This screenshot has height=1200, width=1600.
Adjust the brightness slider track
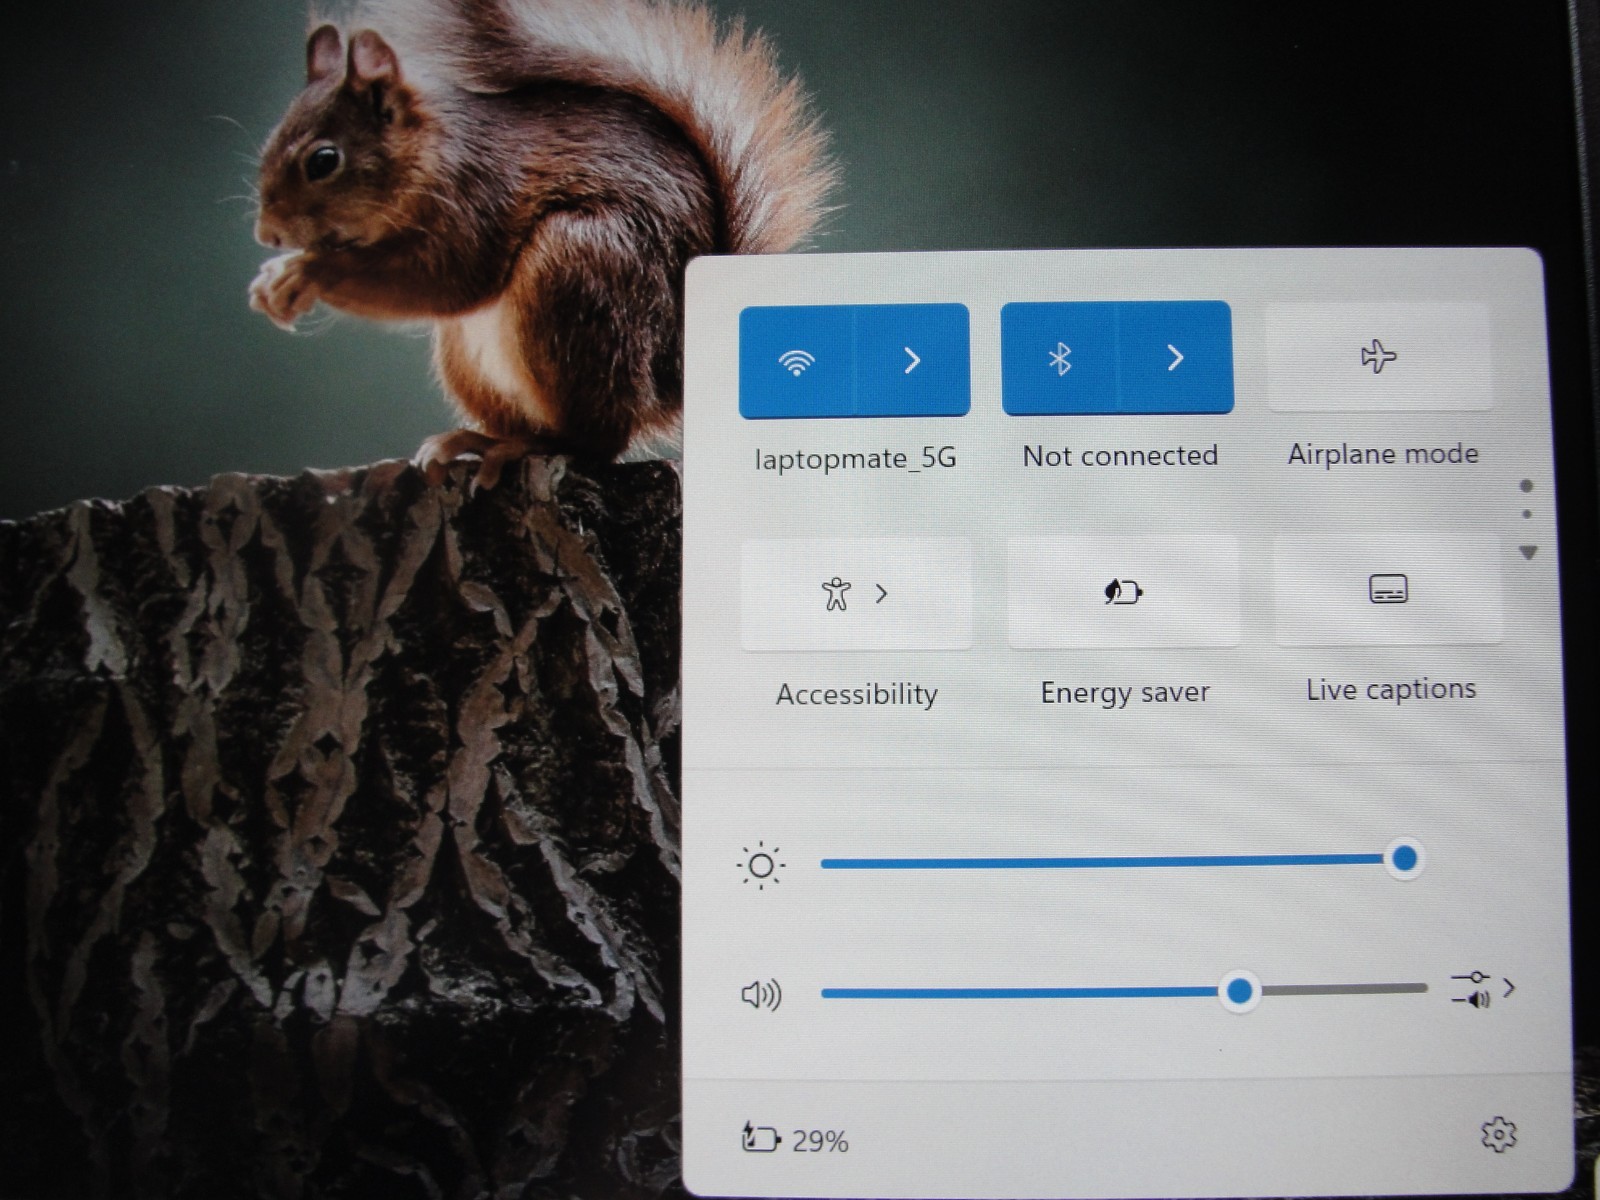pos(1120,861)
